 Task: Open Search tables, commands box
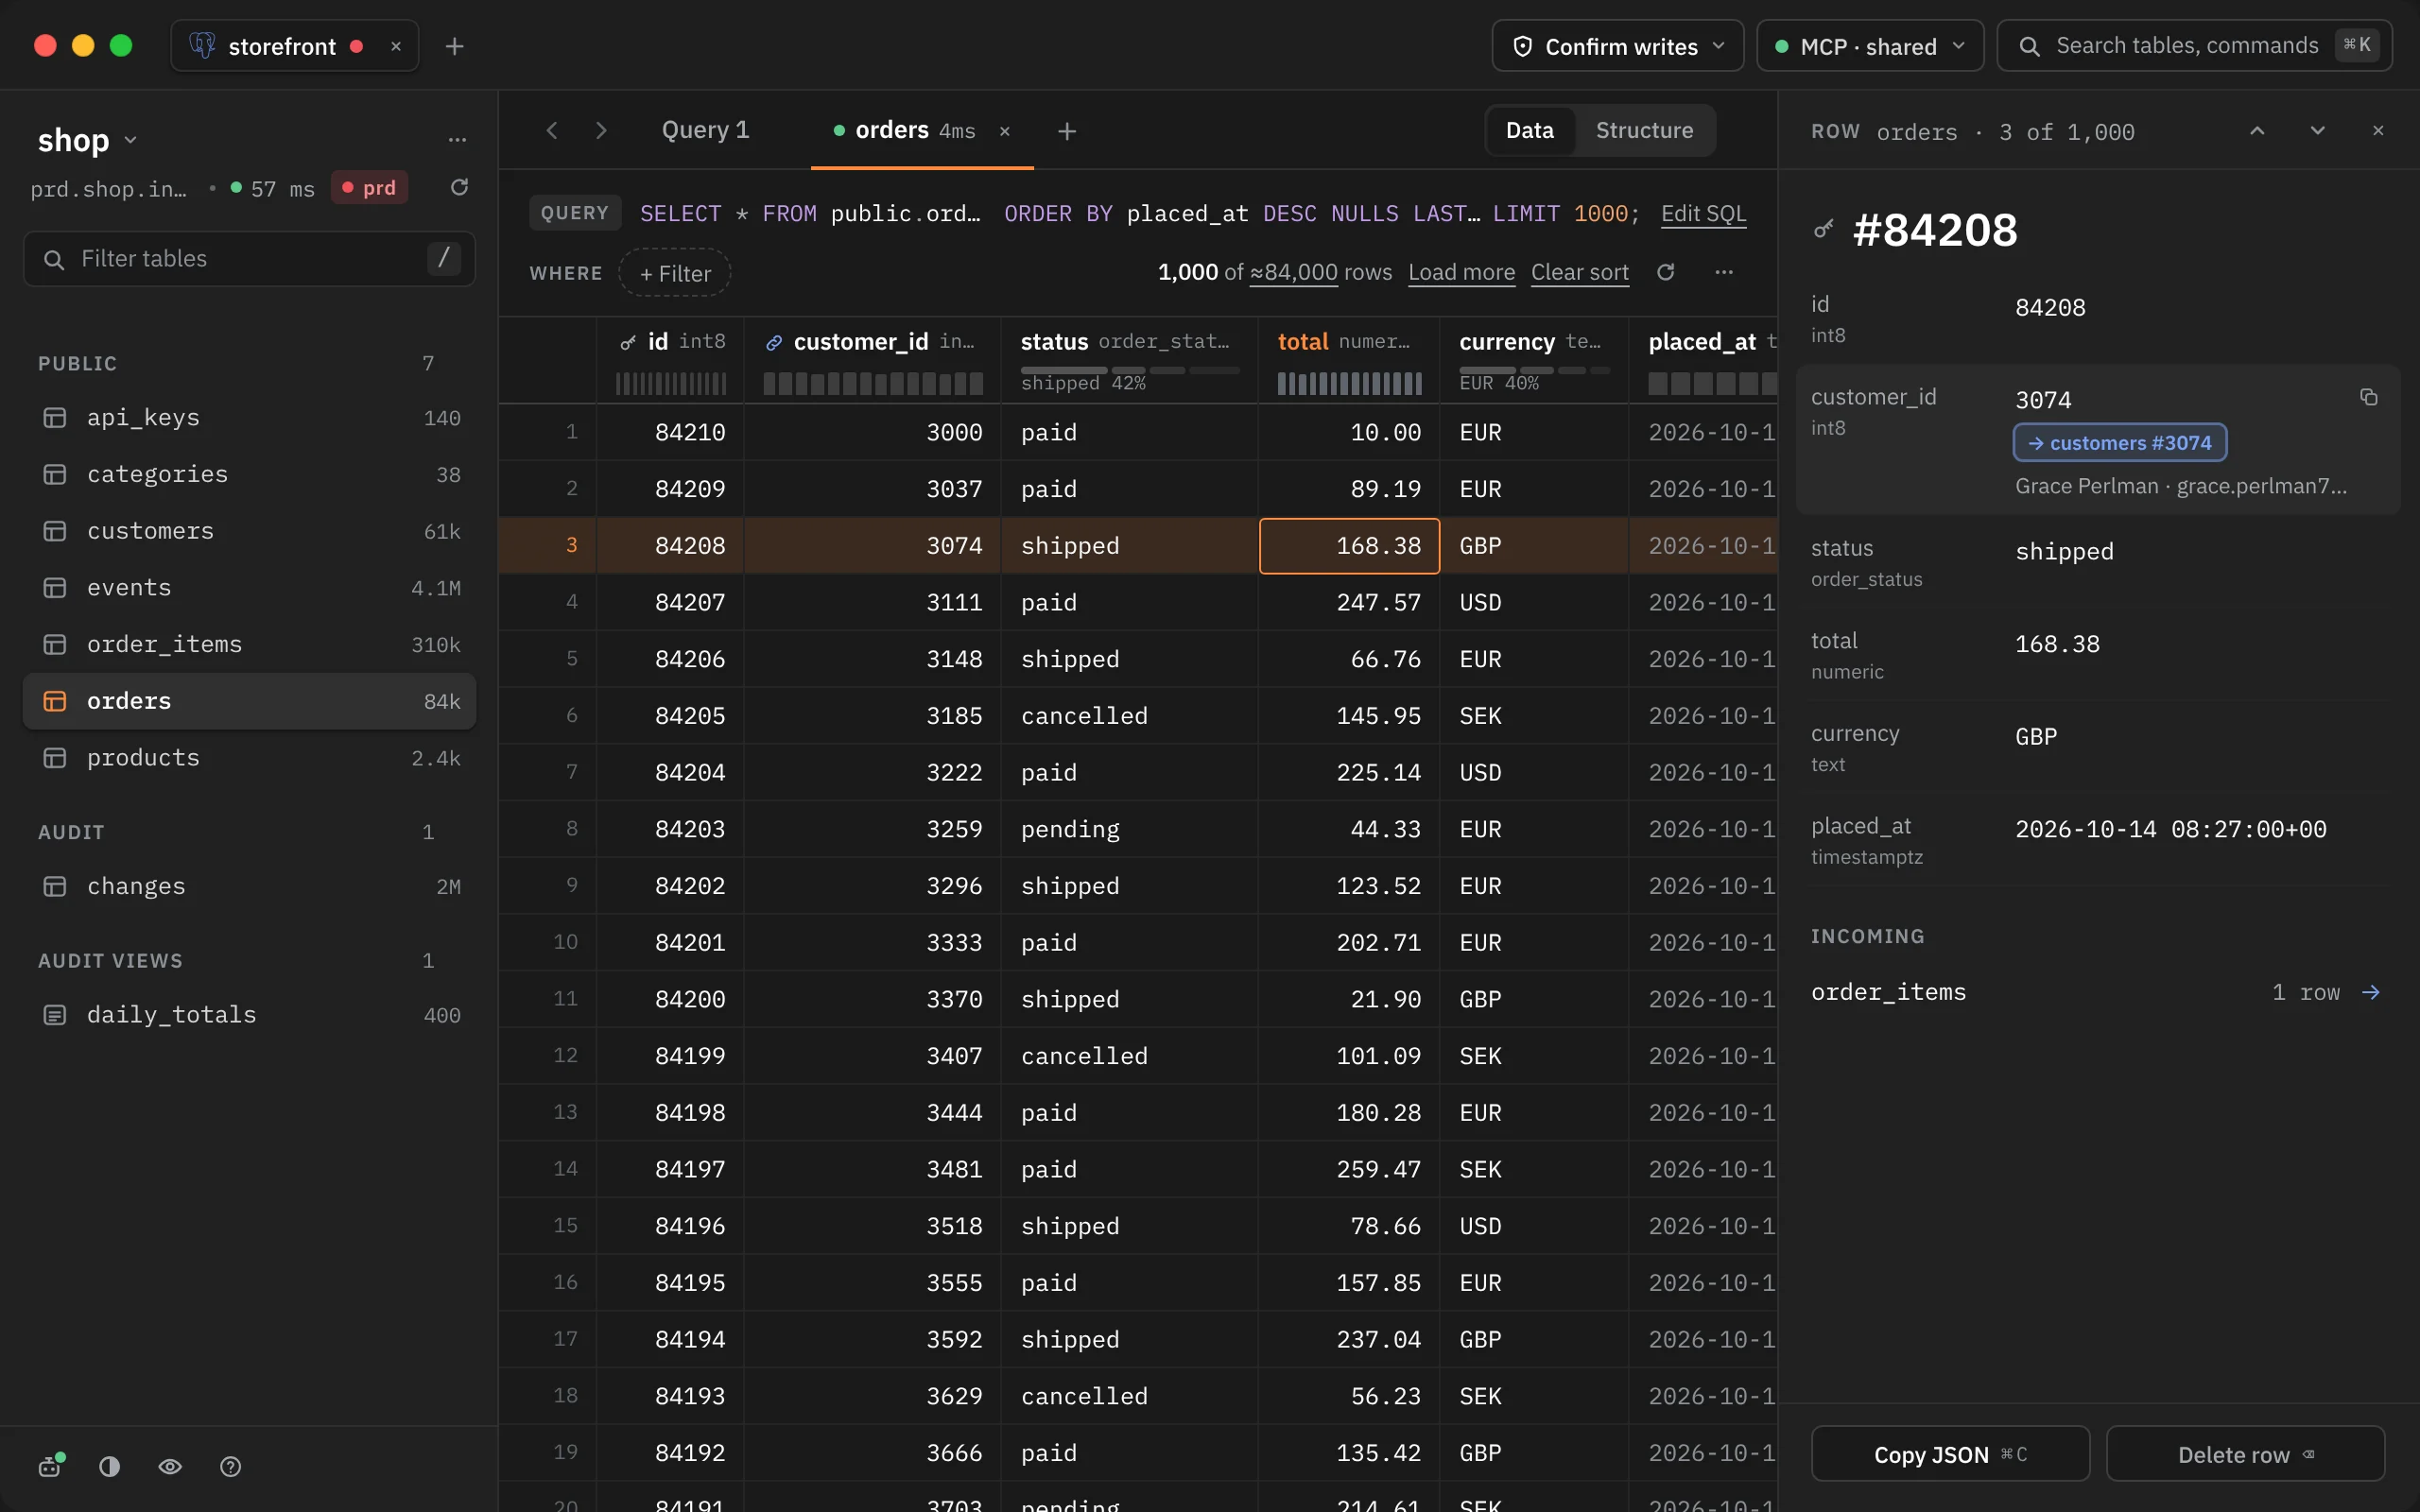2194,46
